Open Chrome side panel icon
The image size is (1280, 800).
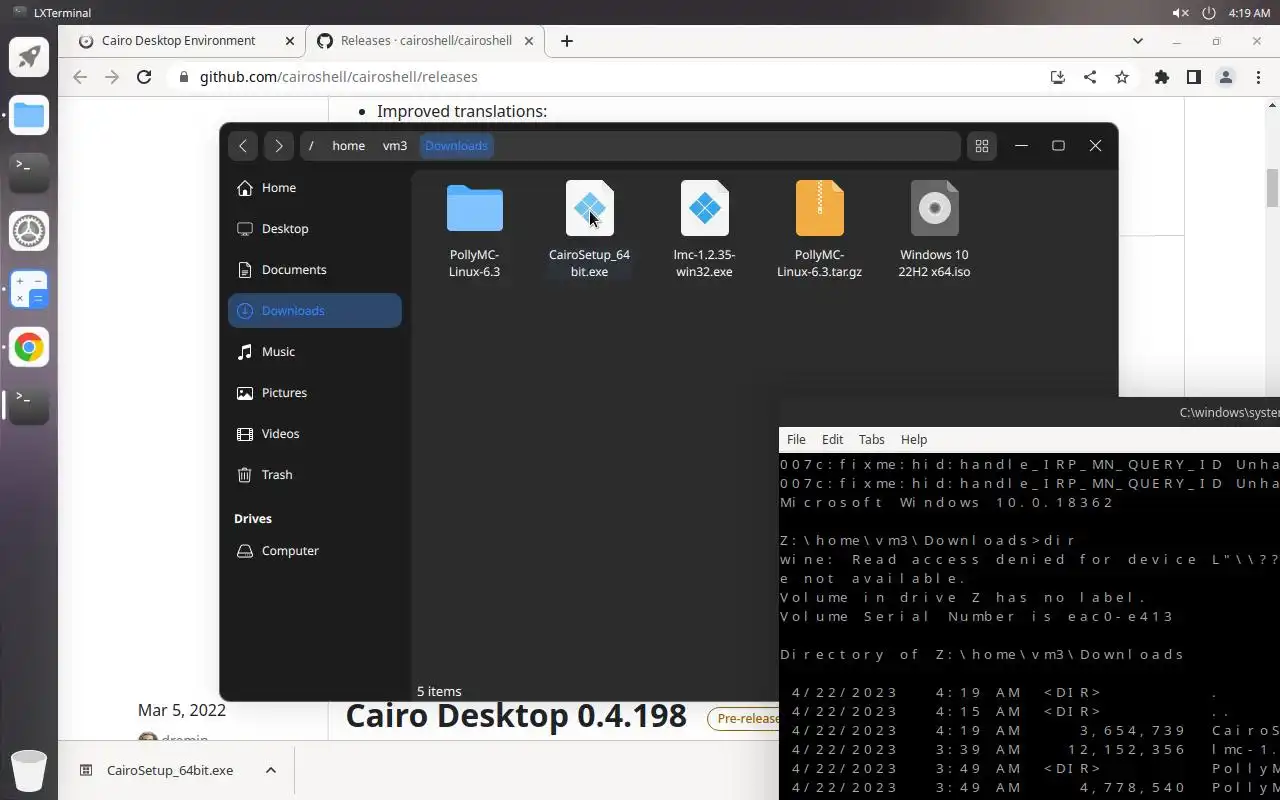[x=1193, y=77]
